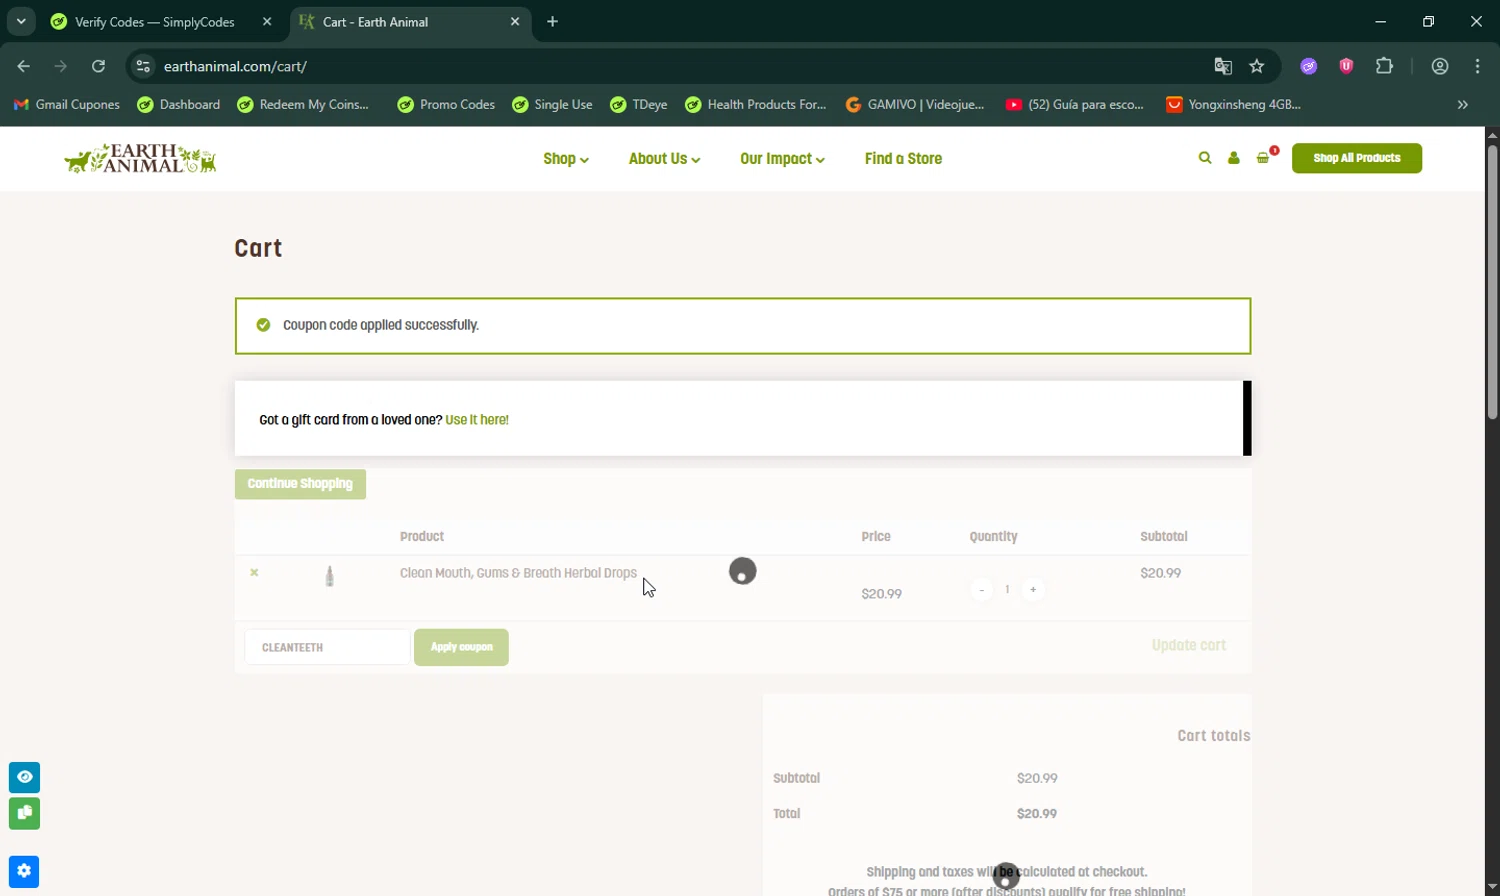Click the quantity value field
This screenshot has width=1500, height=896.
pyautogui.click(x=1007, y=590)
